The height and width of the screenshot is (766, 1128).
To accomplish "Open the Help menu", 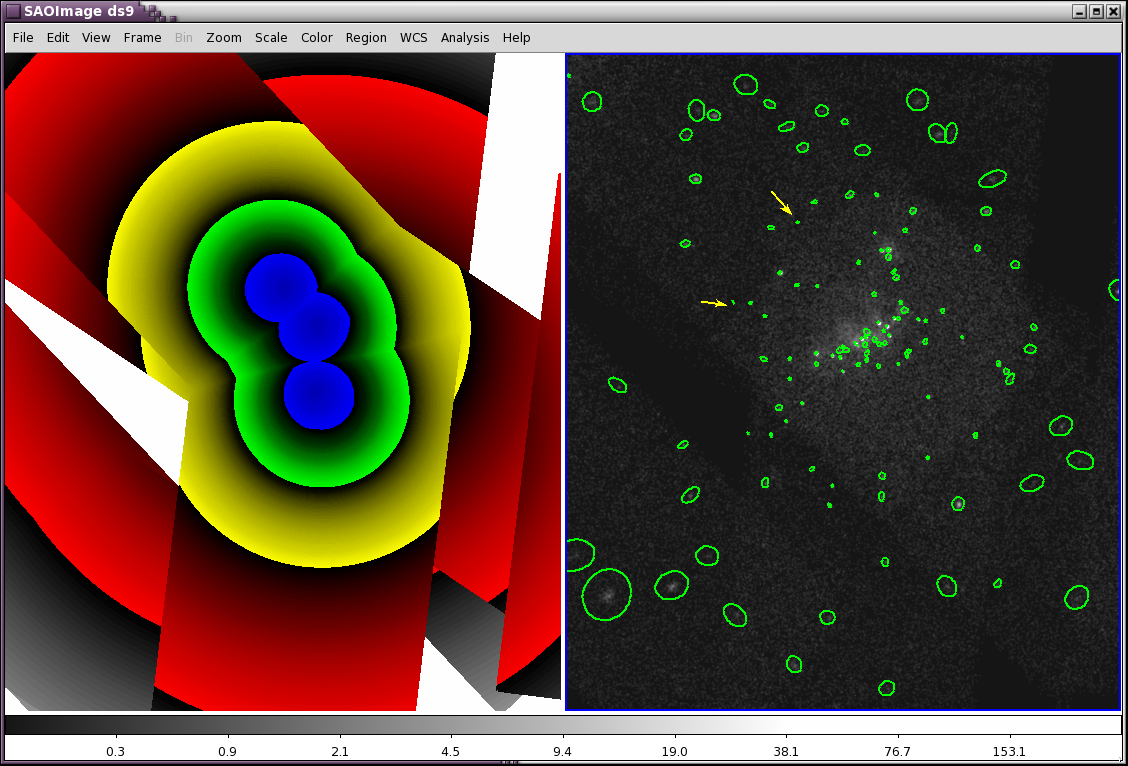I will click(517, 38).
